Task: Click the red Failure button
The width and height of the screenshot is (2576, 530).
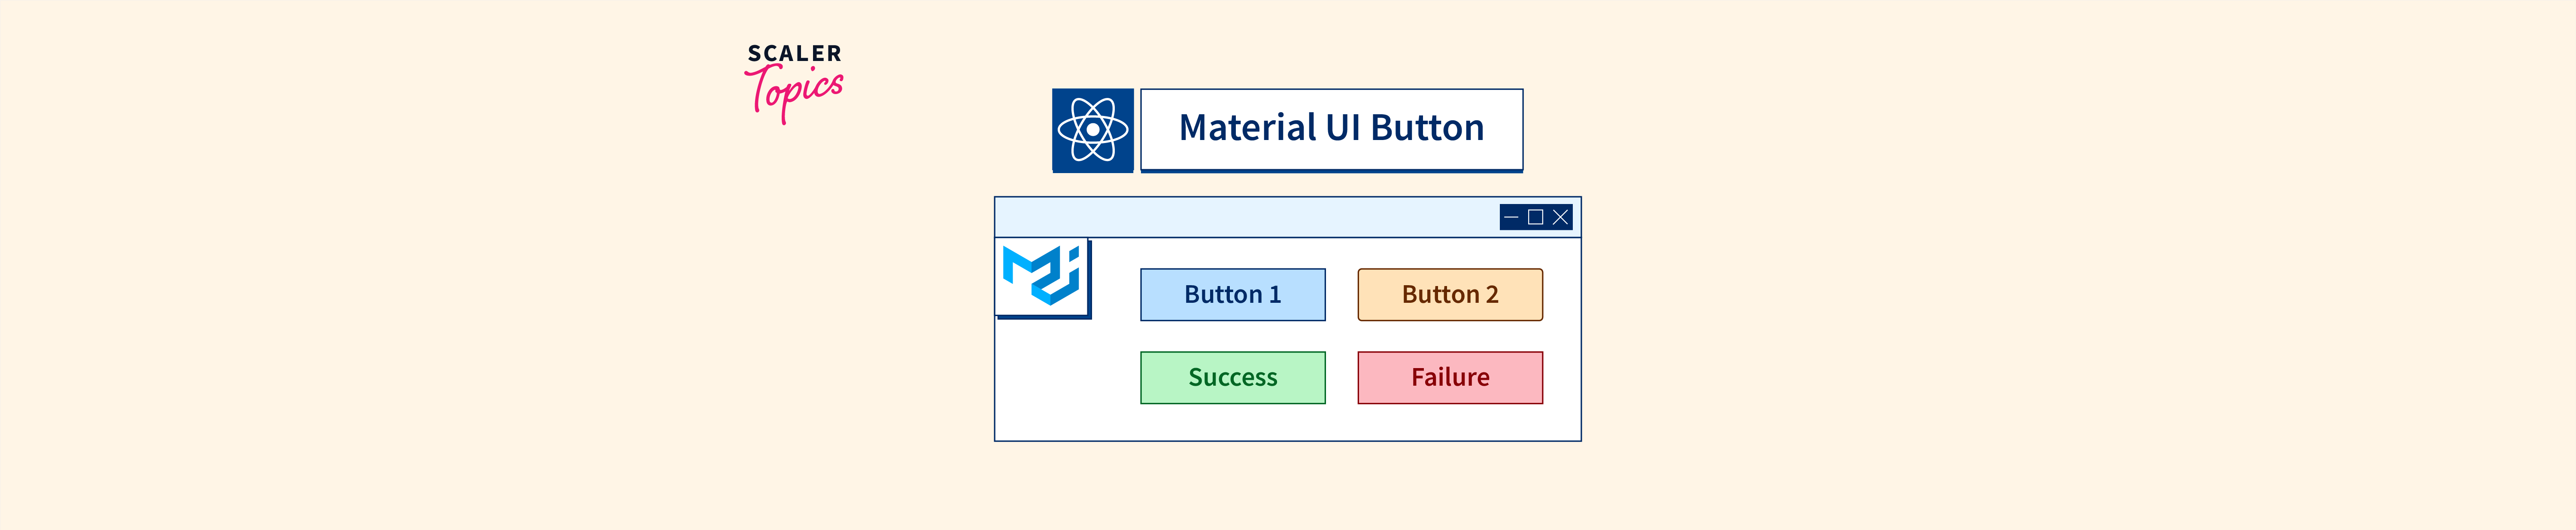Action: (x=1449, y=378)
